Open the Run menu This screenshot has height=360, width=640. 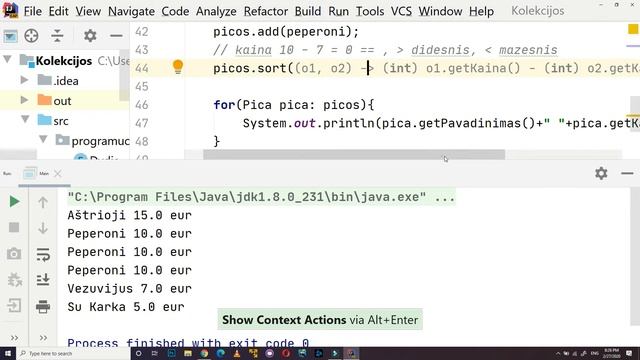click(x=338, y=11)
